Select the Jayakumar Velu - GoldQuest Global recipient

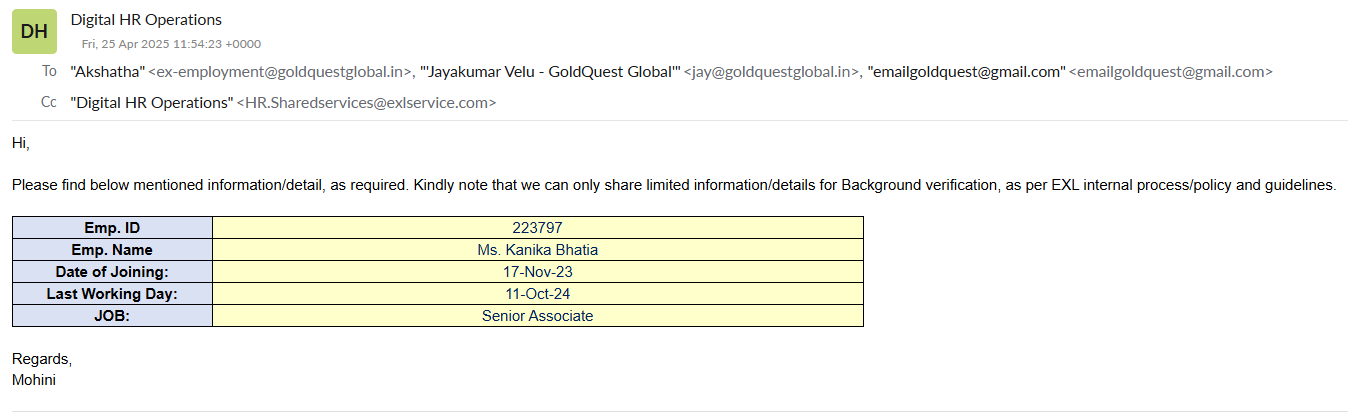(x=551, y=72)
